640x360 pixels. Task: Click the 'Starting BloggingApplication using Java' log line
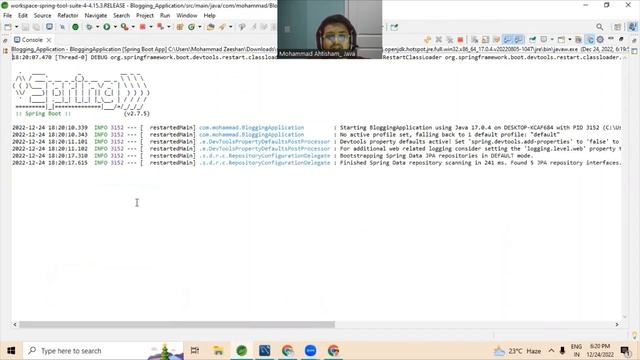point(316,127)
